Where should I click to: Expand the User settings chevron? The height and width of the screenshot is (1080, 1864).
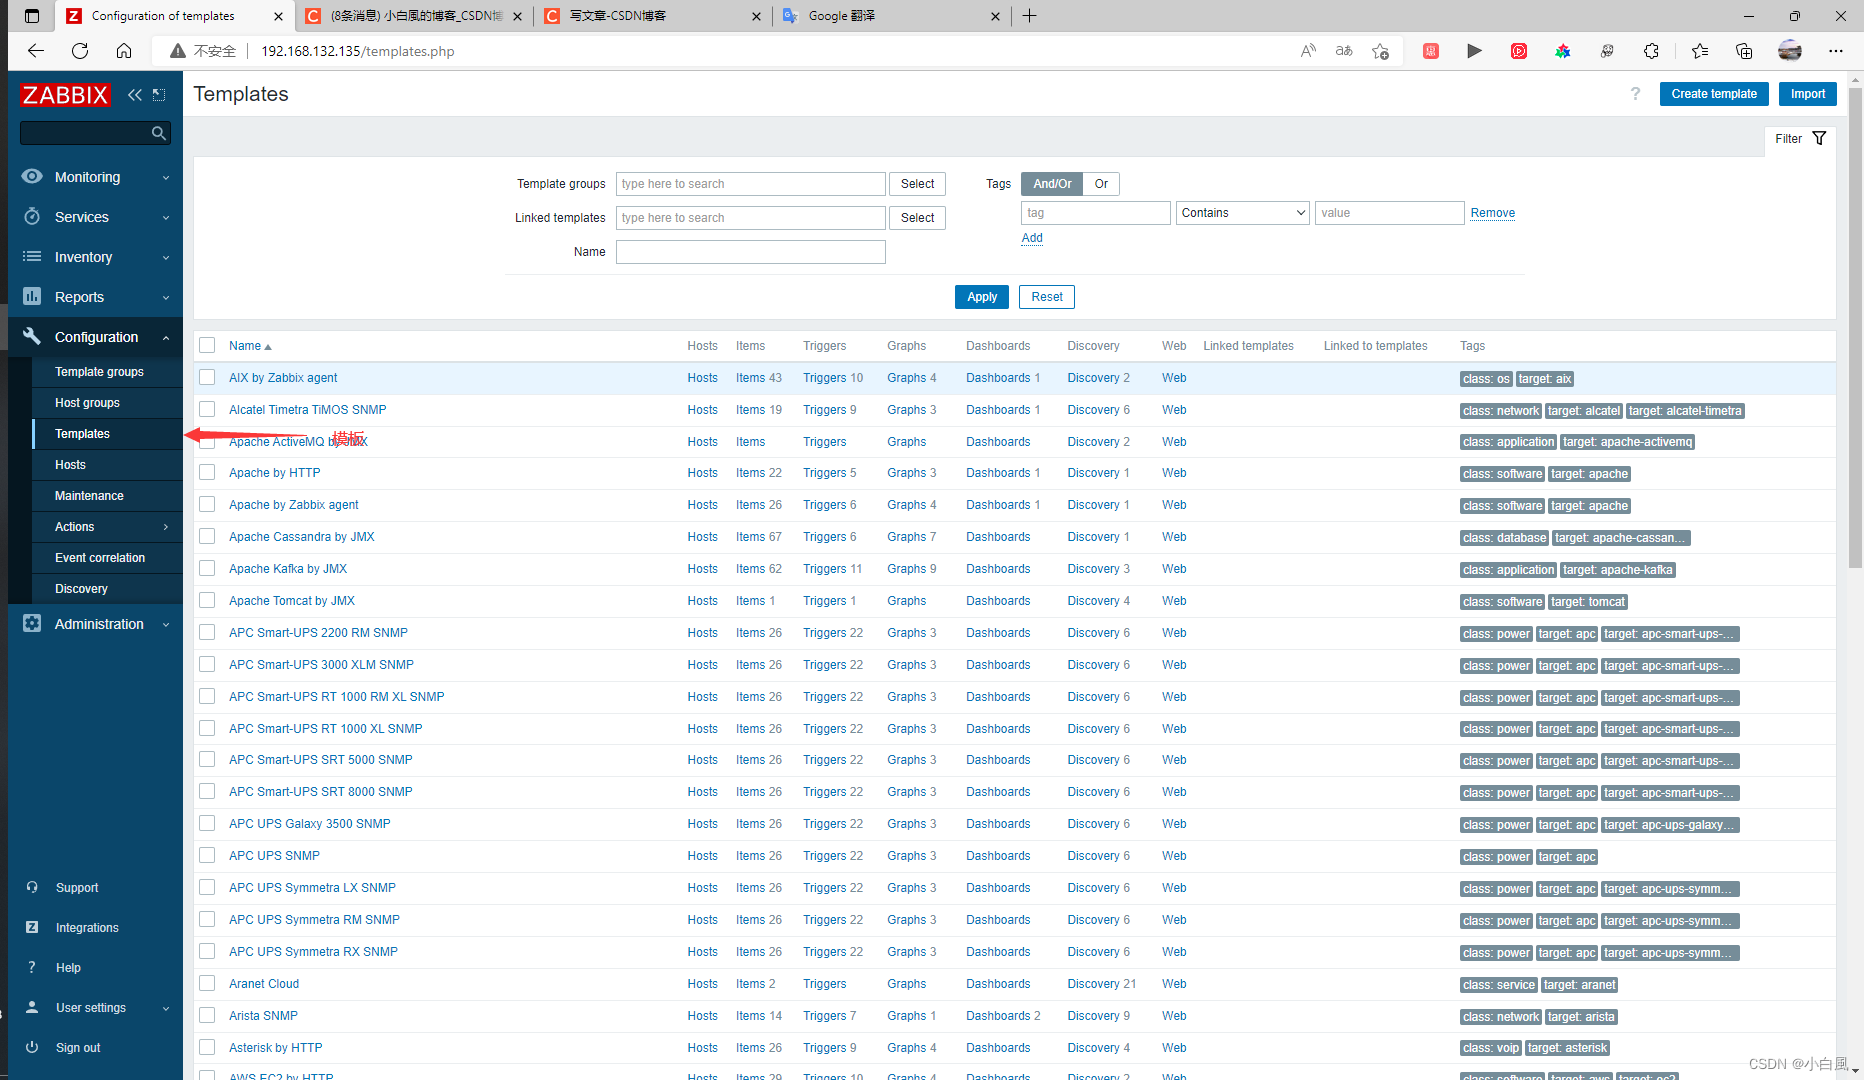point(166,1008)
